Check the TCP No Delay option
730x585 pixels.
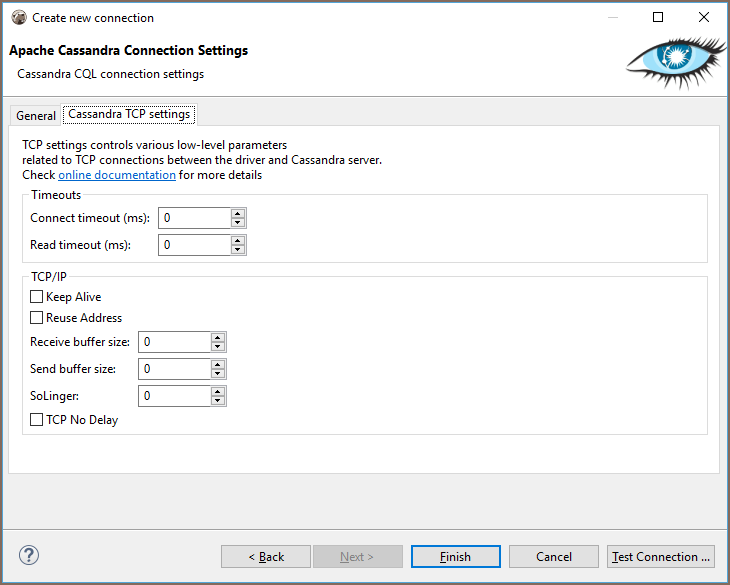(x=37, y=420)
